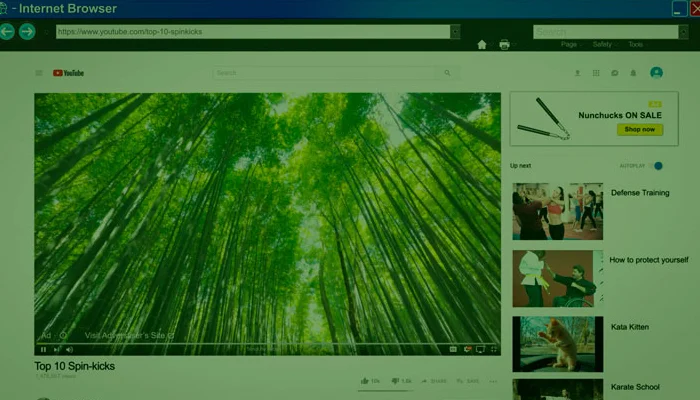The height and width of the screenshot is (400, 700).
Task: Click Shop now in the Nunchucks ad
Action: point(640,129)
